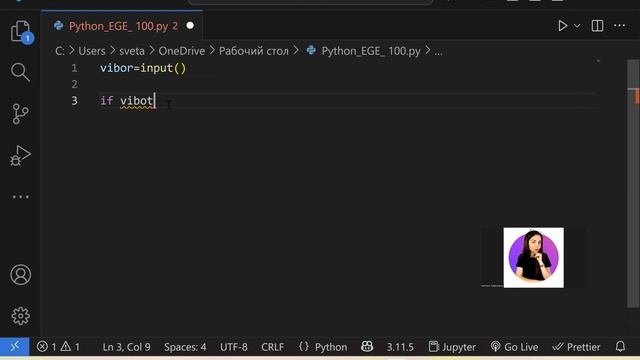Screen dimensions: 640x360
Task: Expand the run options dropdown arrow
Action: tap(577, 26)
